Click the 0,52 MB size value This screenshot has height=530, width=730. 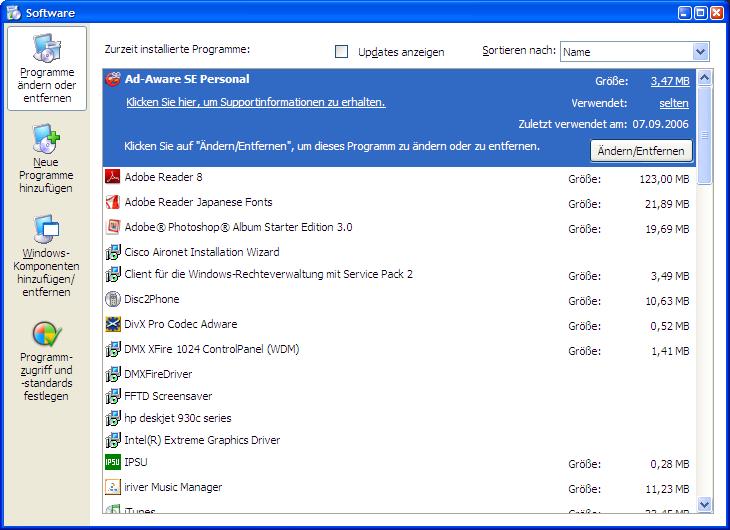click(669, 326)
